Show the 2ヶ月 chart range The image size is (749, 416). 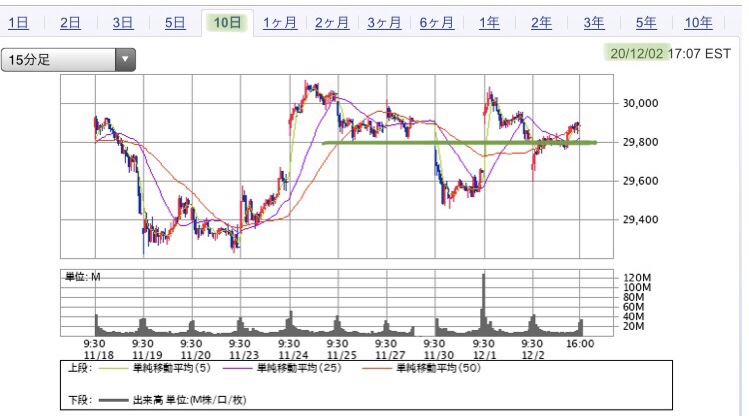pyautogui.click(x=332, y=22)
